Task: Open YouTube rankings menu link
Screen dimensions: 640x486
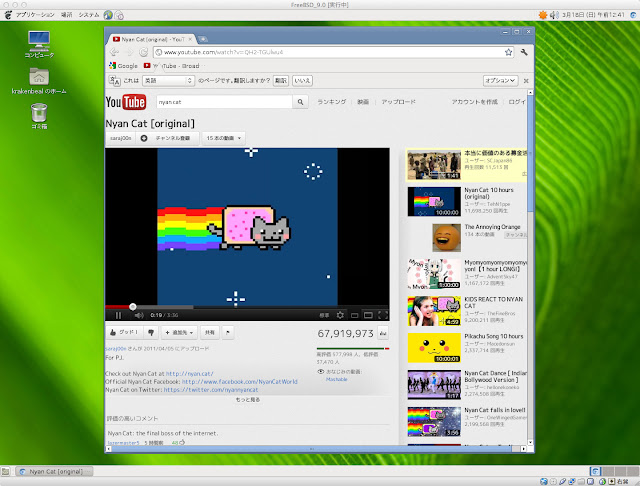Action: [x=331, y=102]
